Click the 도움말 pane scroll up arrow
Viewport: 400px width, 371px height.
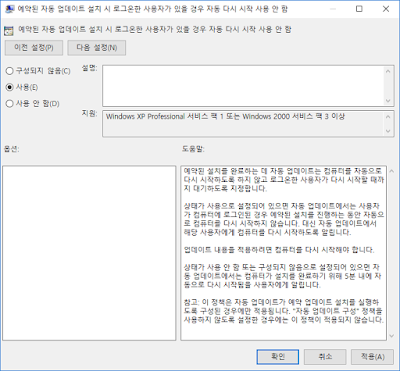pos(392,171)
